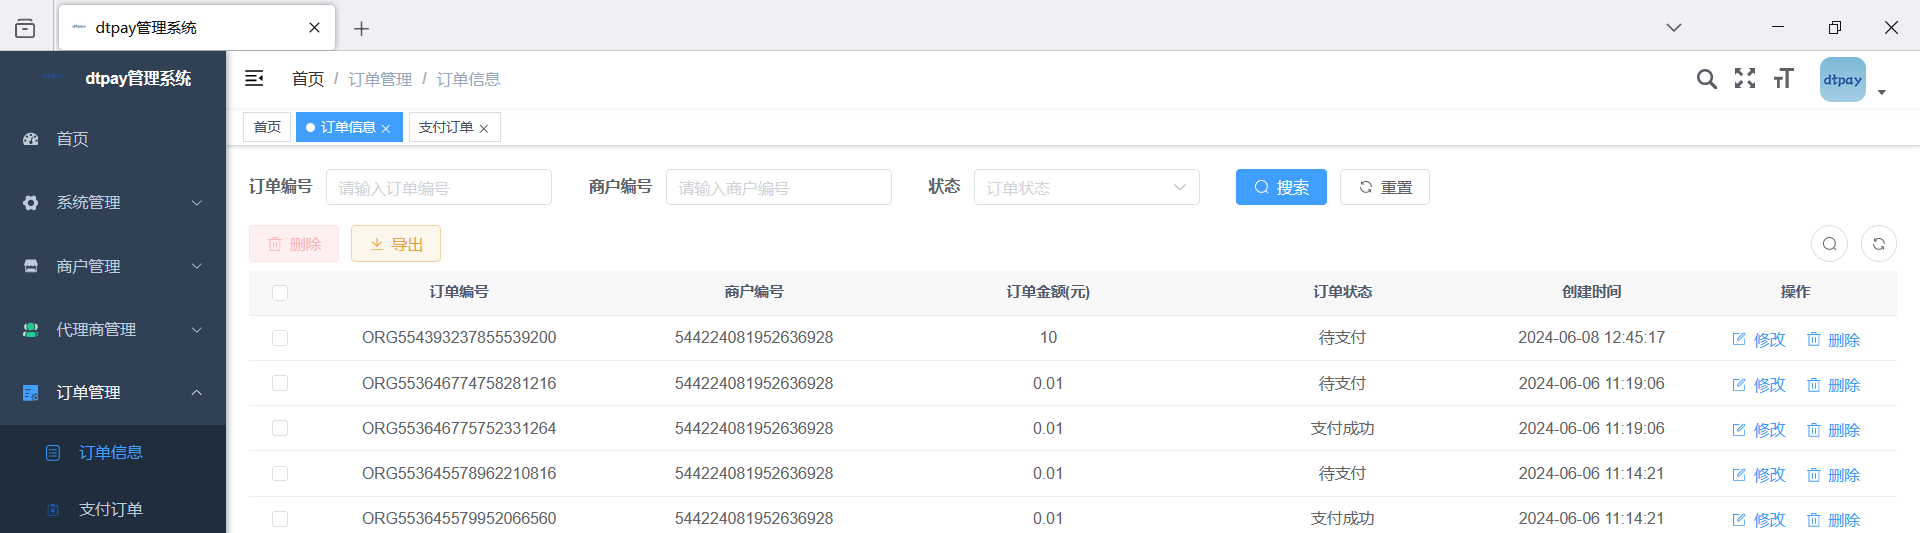Image resolution: width=1920 pixels, height=533 pixels.
Task: Click edit icon for order ORG553646775752331264
Action: (x=1739, y=429)
